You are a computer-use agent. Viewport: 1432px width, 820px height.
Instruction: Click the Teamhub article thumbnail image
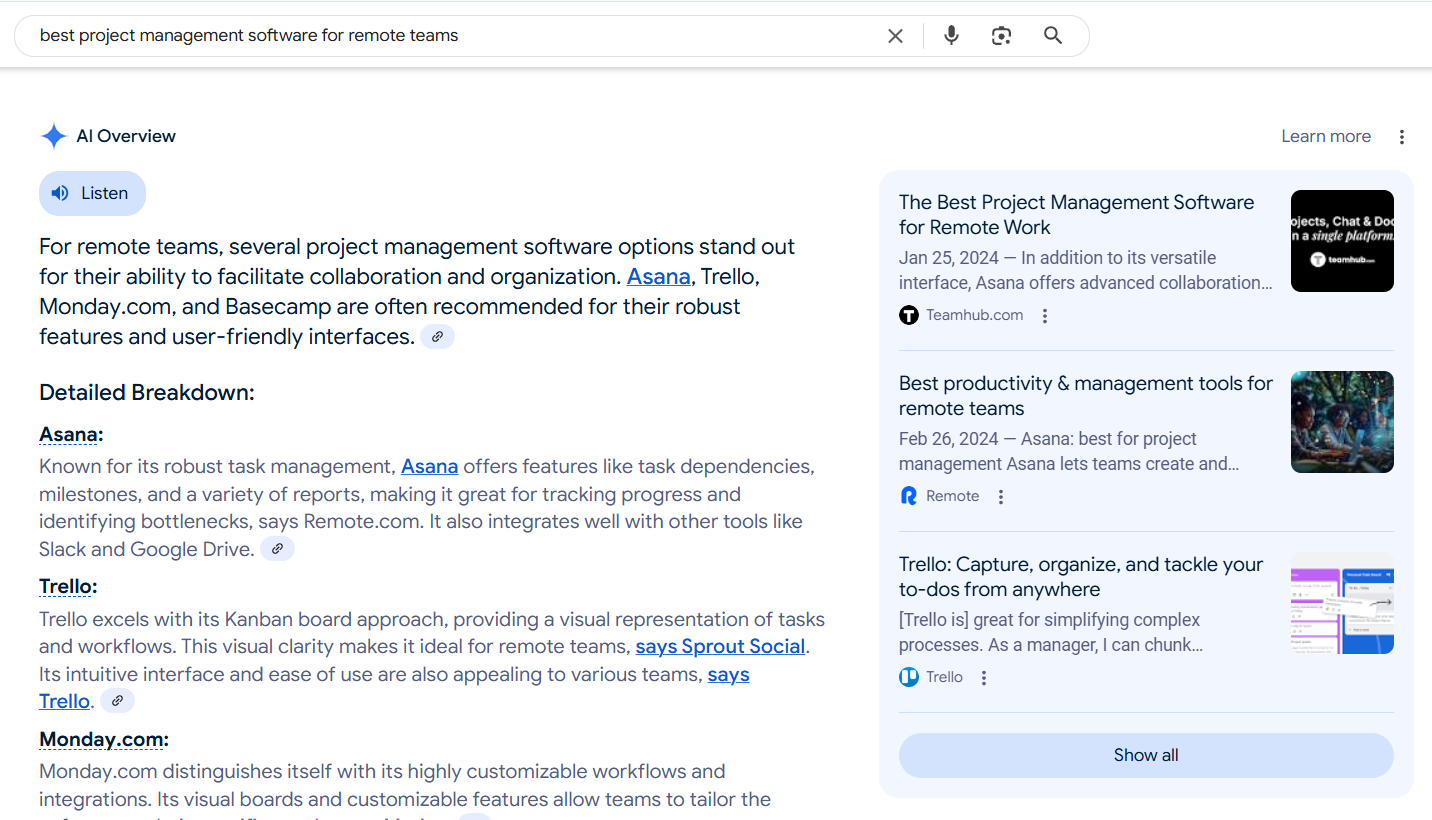pyautogui.click(x=1342, y=241)
